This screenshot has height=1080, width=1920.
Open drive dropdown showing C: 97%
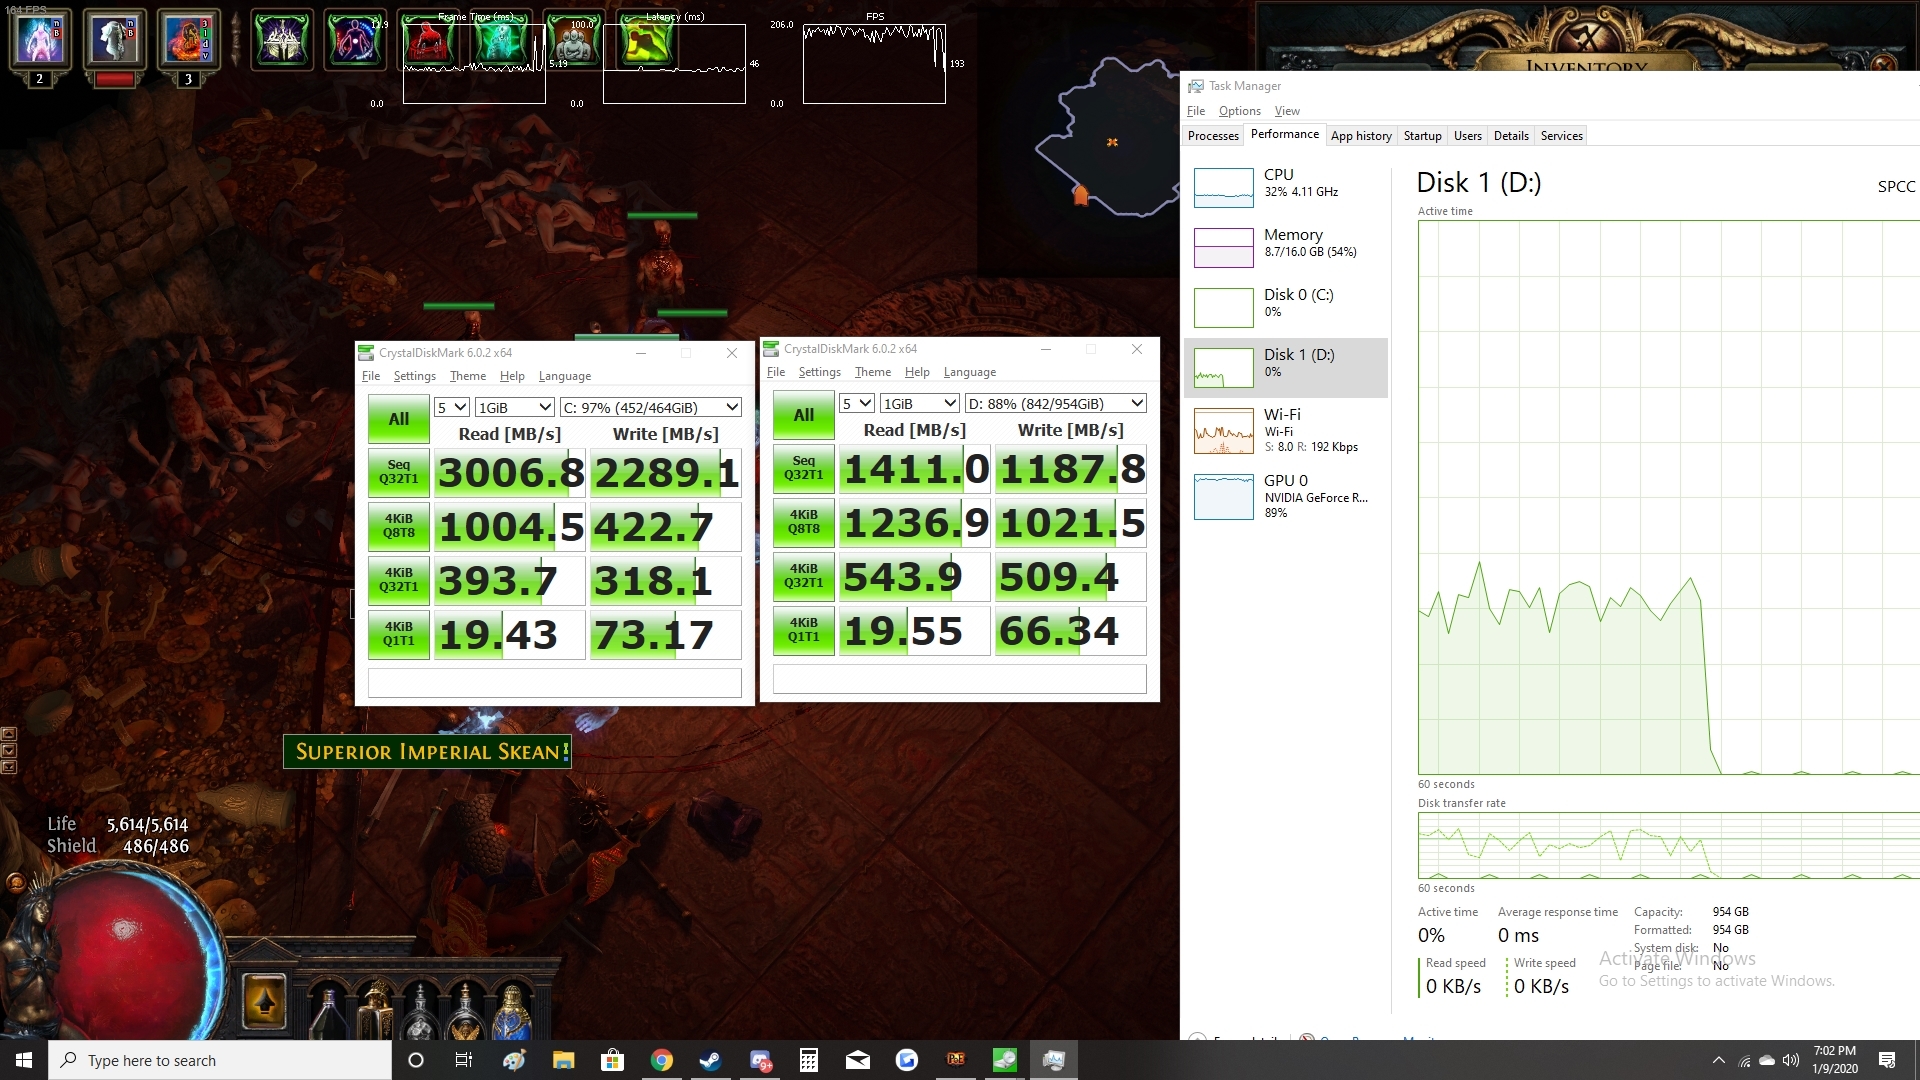pyautogui.click(x=650, y=407)
